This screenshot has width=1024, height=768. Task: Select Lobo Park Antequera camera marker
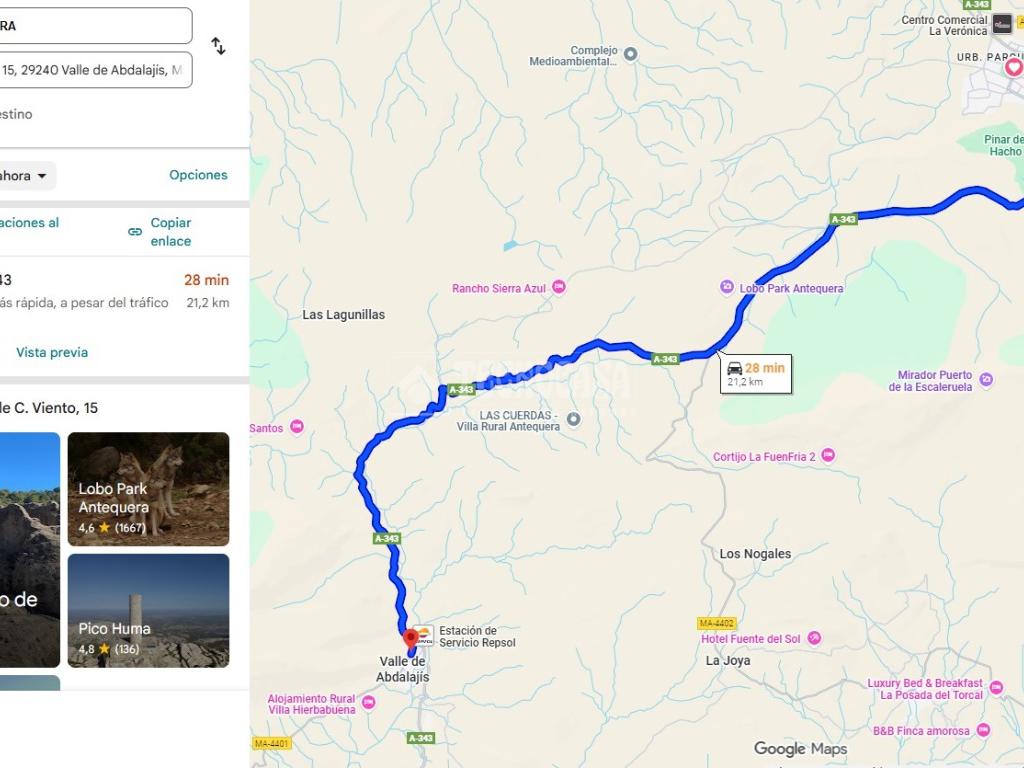[726, 287]
